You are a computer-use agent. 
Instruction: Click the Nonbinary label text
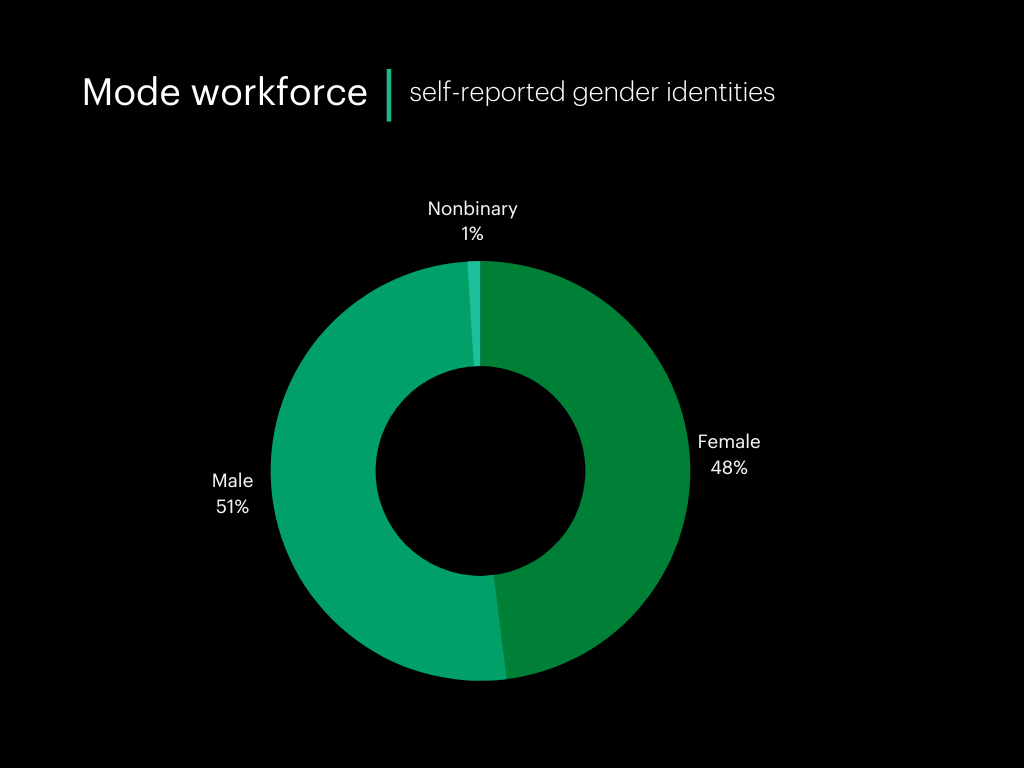472,209
